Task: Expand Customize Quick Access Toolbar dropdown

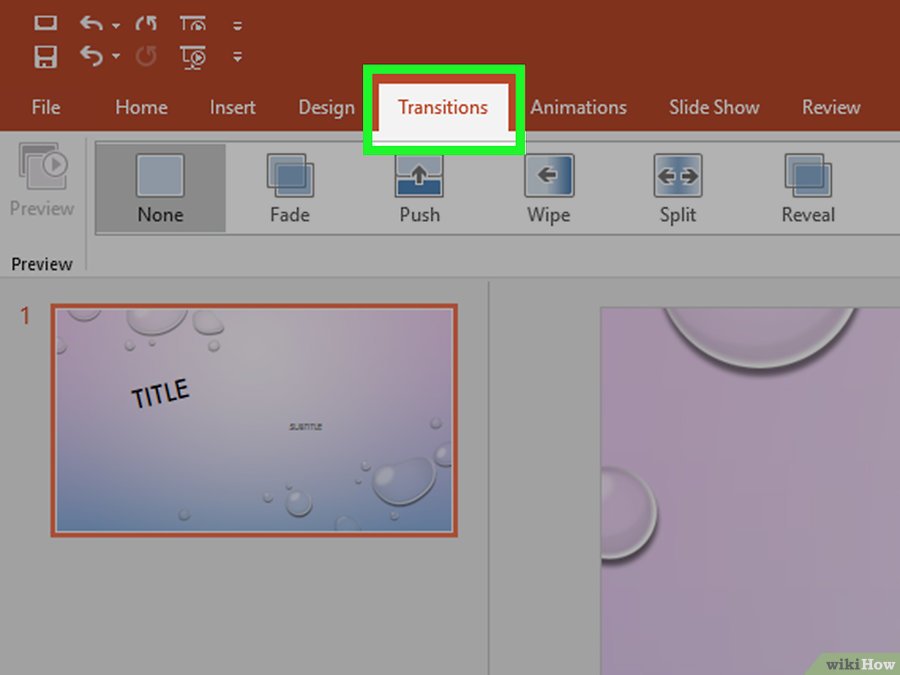Action: [x=237, y=57]
